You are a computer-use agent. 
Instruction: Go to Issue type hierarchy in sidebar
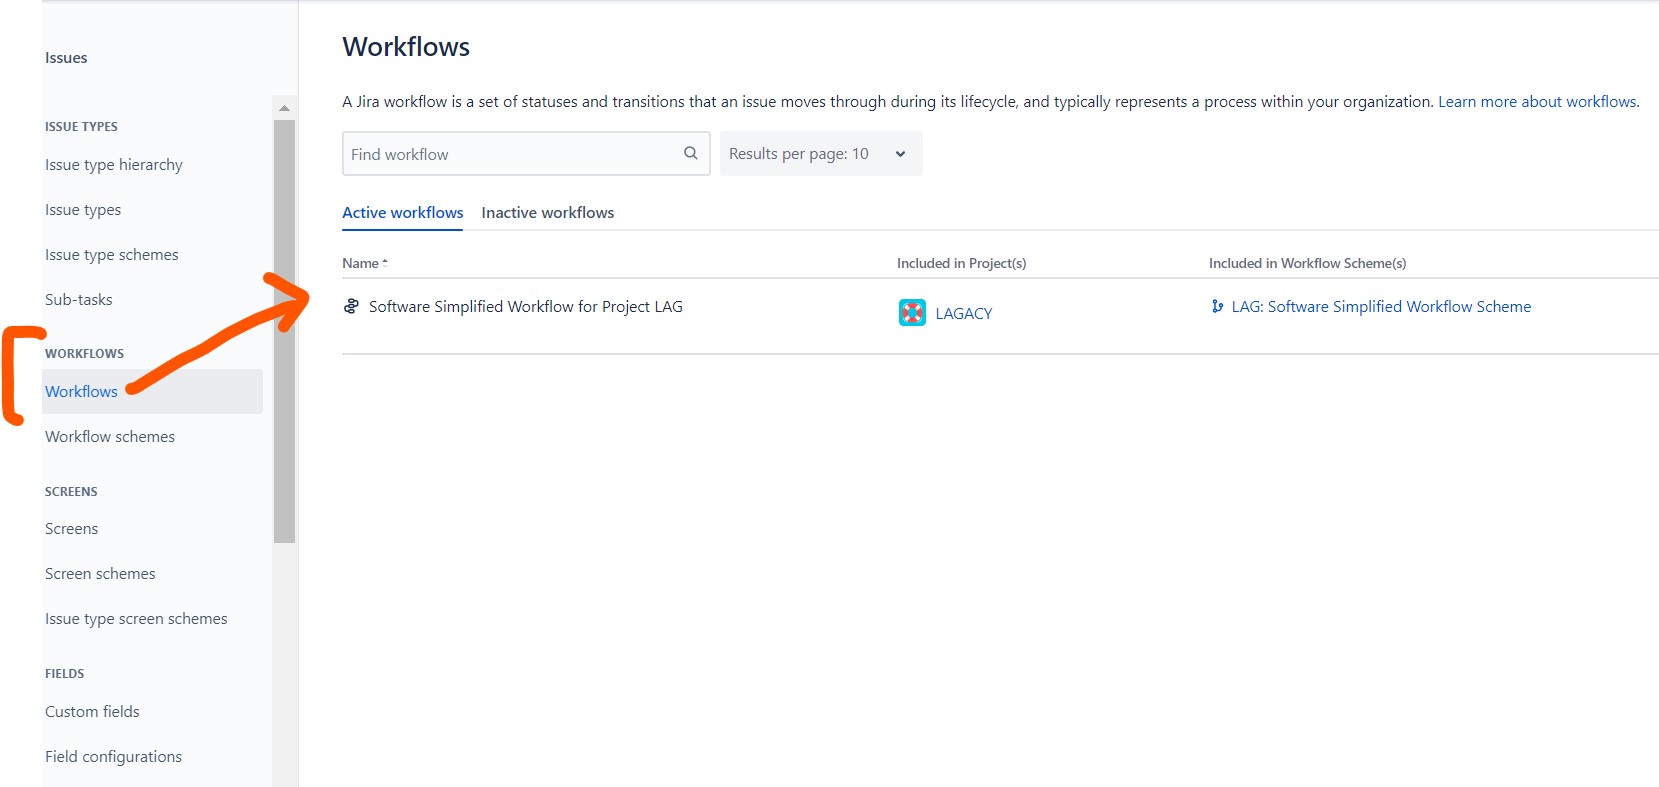pos(113,165)
